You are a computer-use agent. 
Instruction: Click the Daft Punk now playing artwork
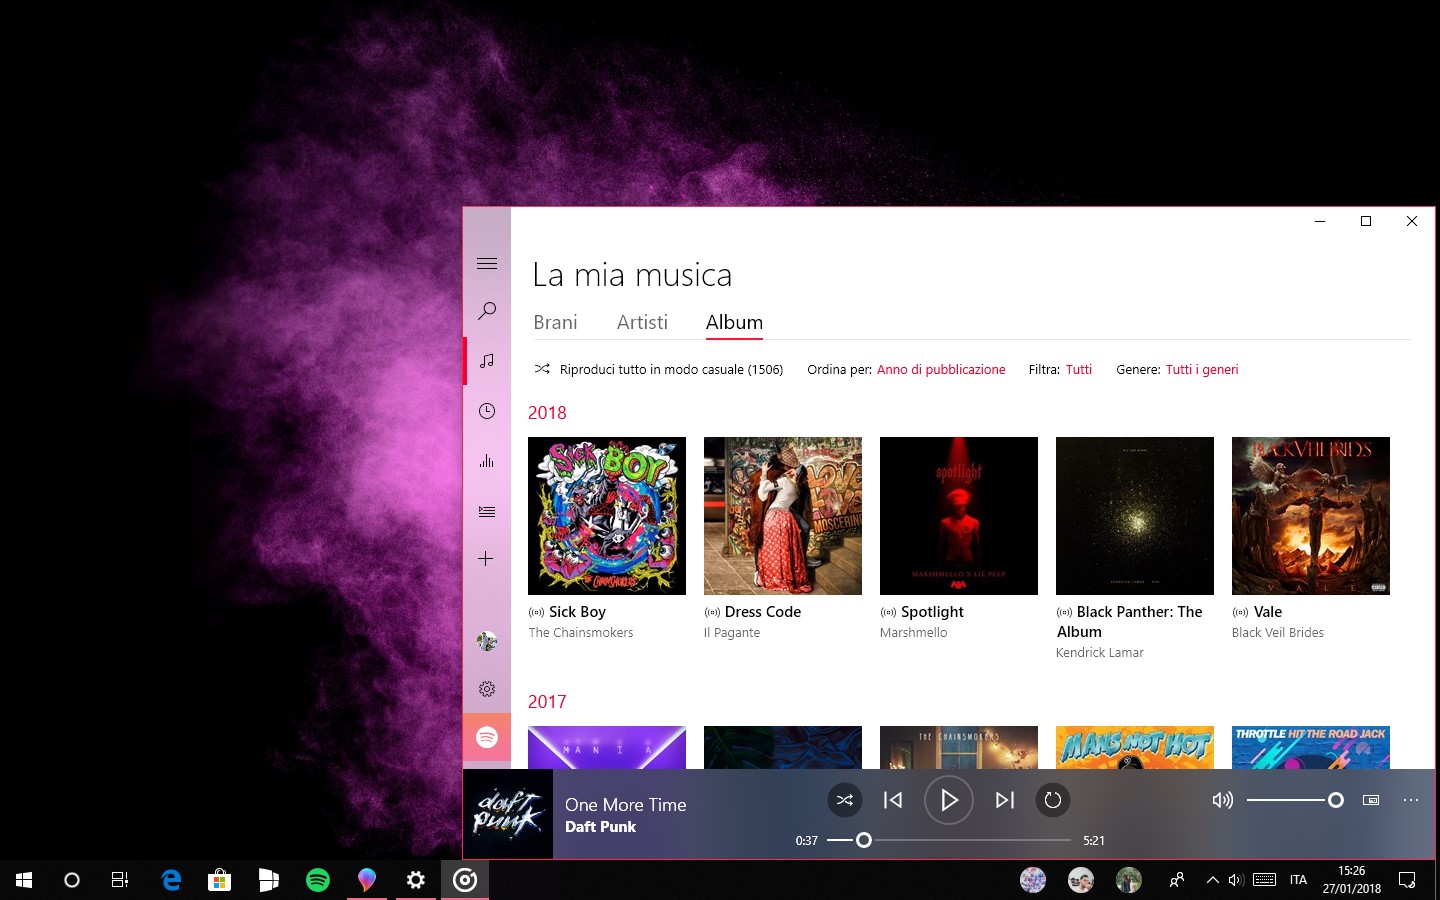click(508, 814)
